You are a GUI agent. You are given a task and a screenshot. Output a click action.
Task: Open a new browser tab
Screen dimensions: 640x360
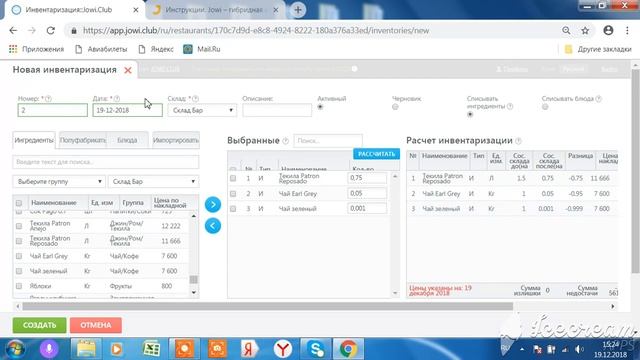click(298, 10)
